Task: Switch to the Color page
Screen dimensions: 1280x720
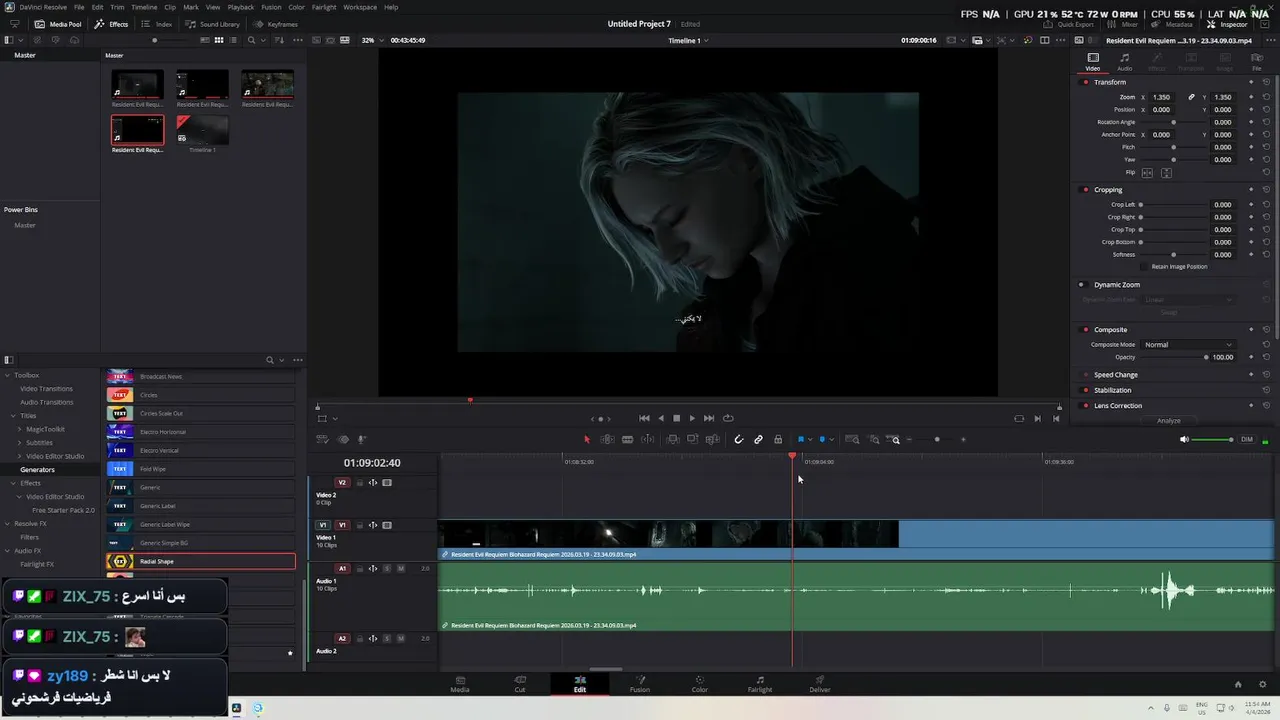Action: point(700,684)
